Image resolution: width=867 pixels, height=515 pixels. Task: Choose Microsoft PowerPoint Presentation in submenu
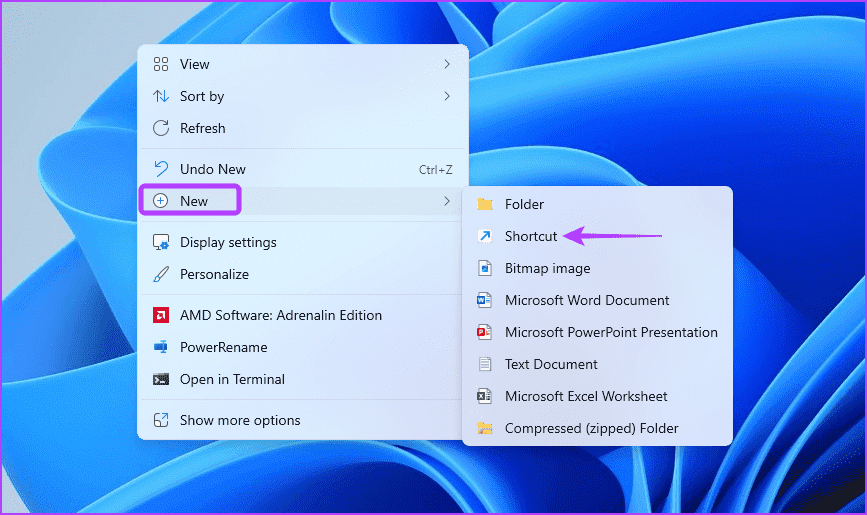coord(597,332)
